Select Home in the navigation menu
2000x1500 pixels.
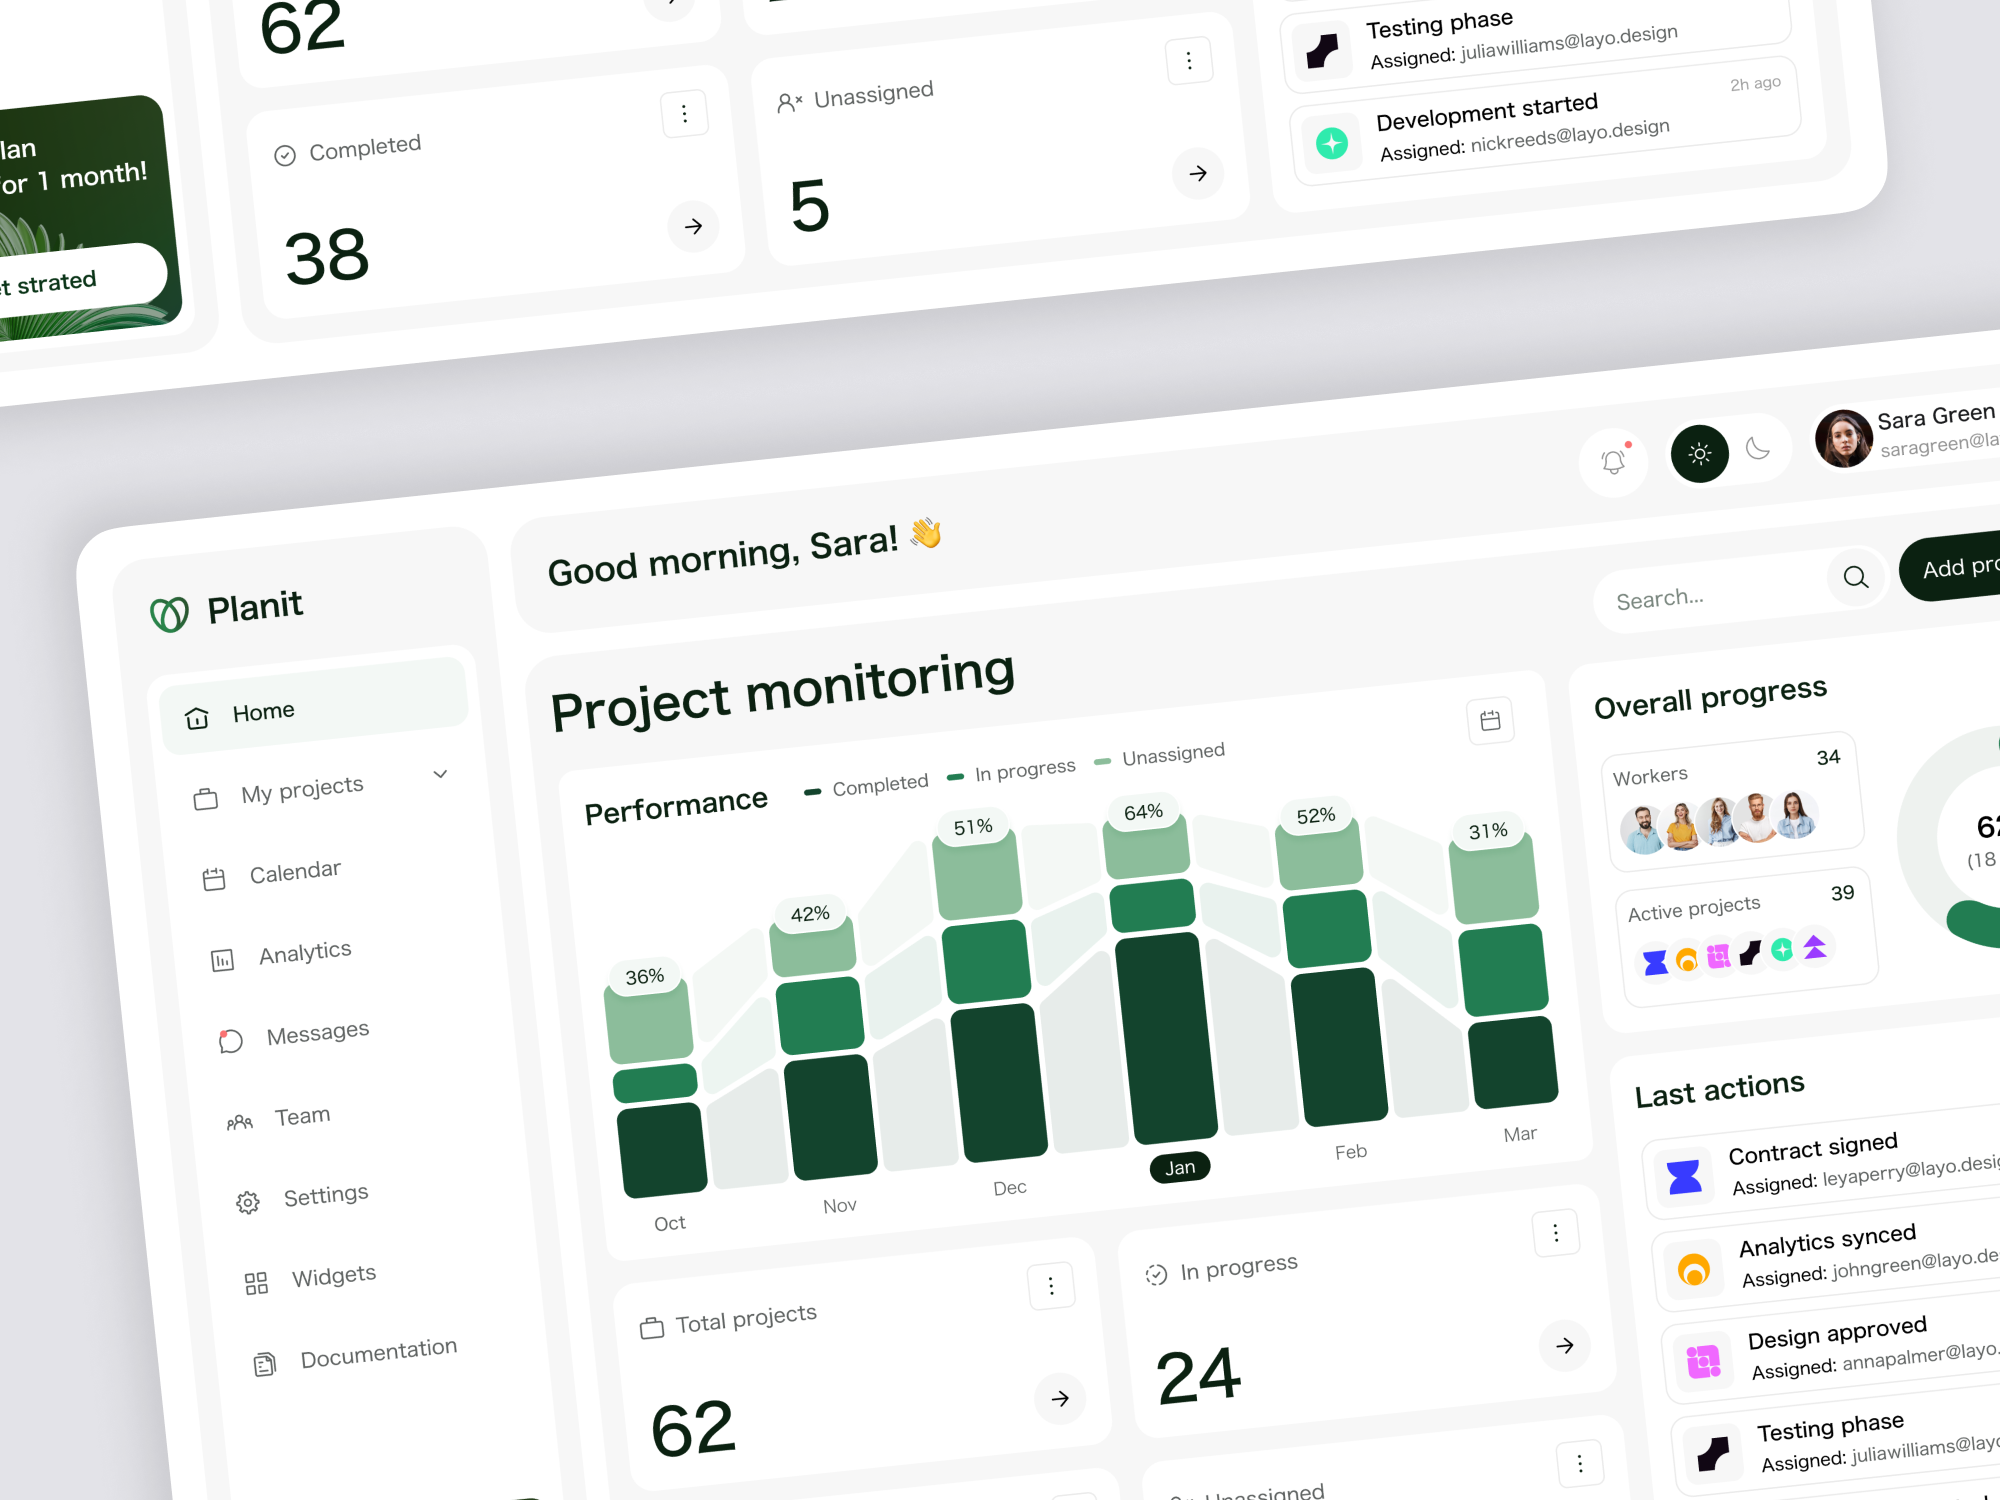tap(263, 711)
